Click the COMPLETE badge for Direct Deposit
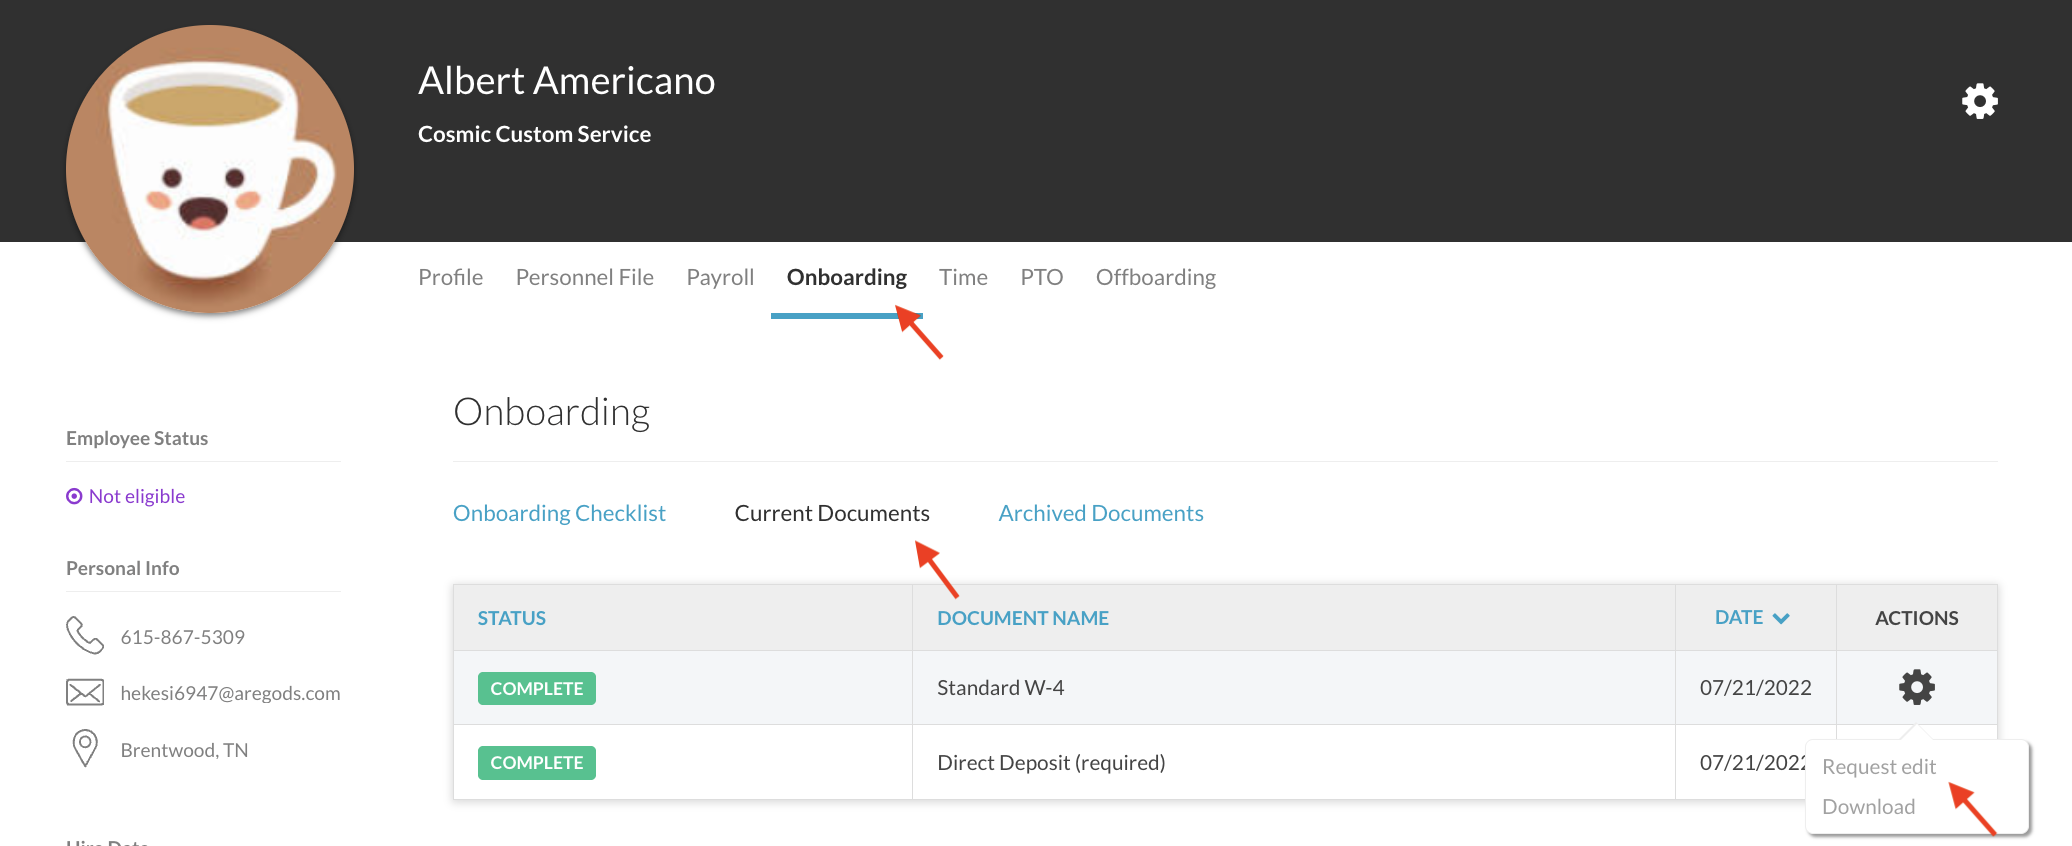 point(536,762)
